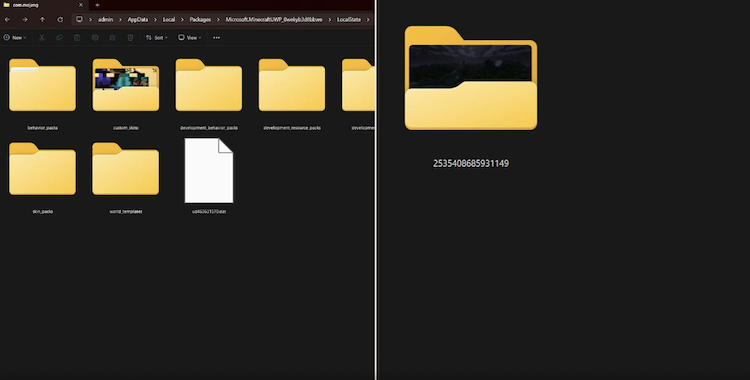Navigate up one folder level

(x=43, y=20)
